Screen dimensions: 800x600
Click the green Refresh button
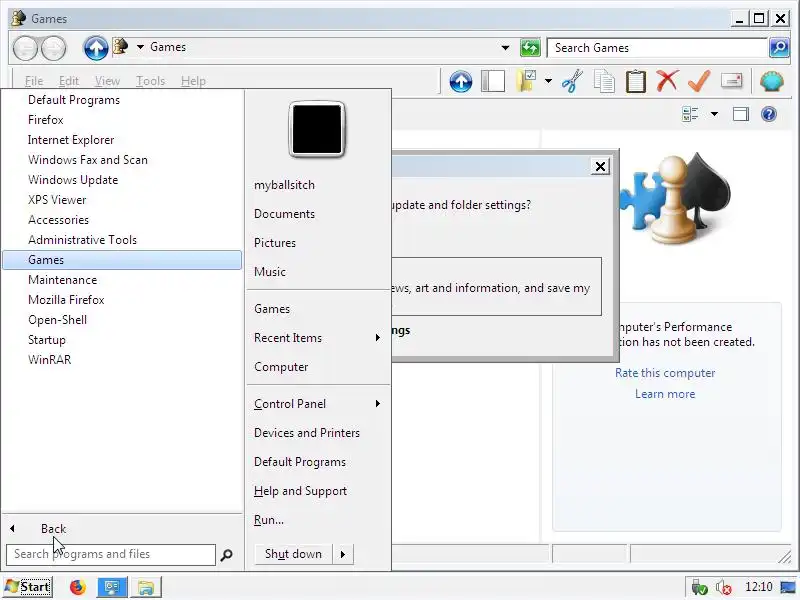530,48
